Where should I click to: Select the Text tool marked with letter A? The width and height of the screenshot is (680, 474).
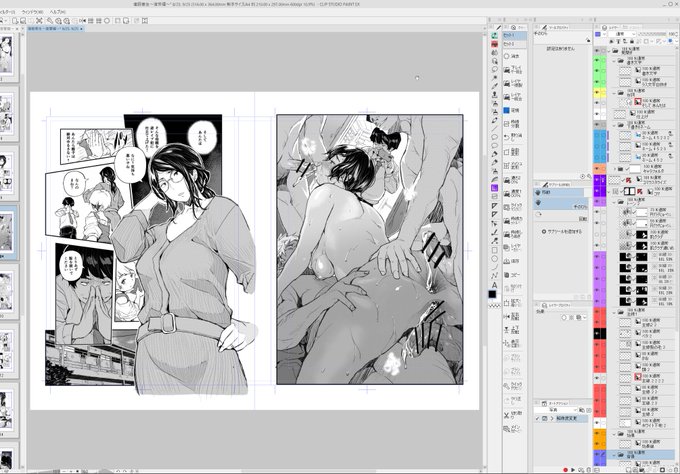tap(494, 285)
